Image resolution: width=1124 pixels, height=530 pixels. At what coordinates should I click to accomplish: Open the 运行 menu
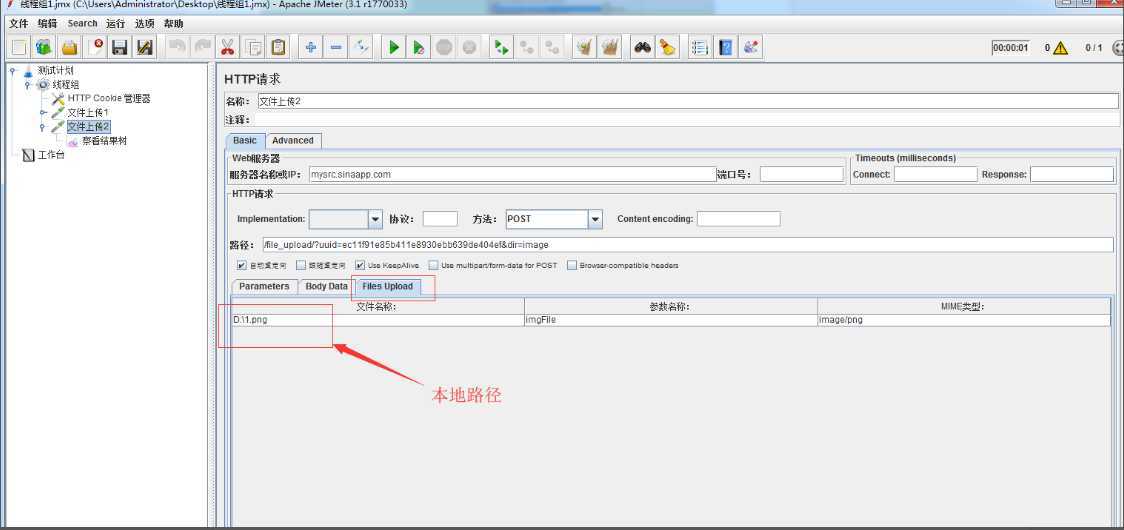click(115, 23)
